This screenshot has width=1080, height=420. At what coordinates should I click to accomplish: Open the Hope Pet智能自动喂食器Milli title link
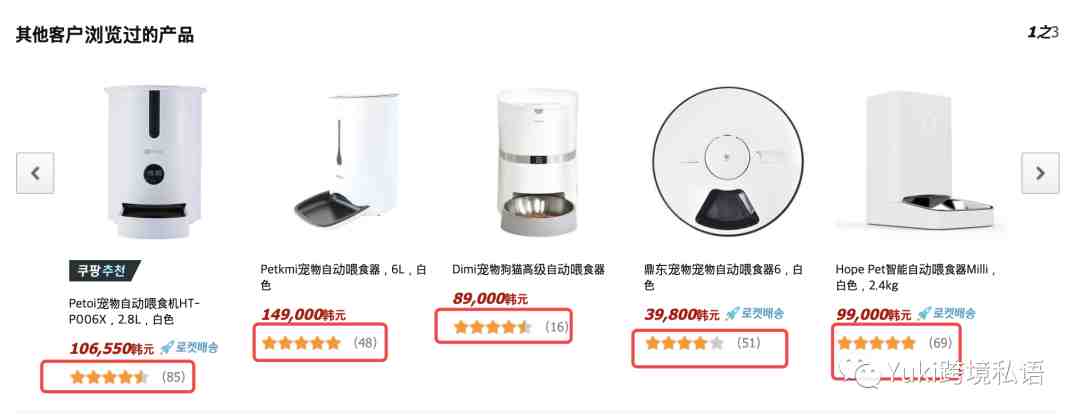point(917,277)
